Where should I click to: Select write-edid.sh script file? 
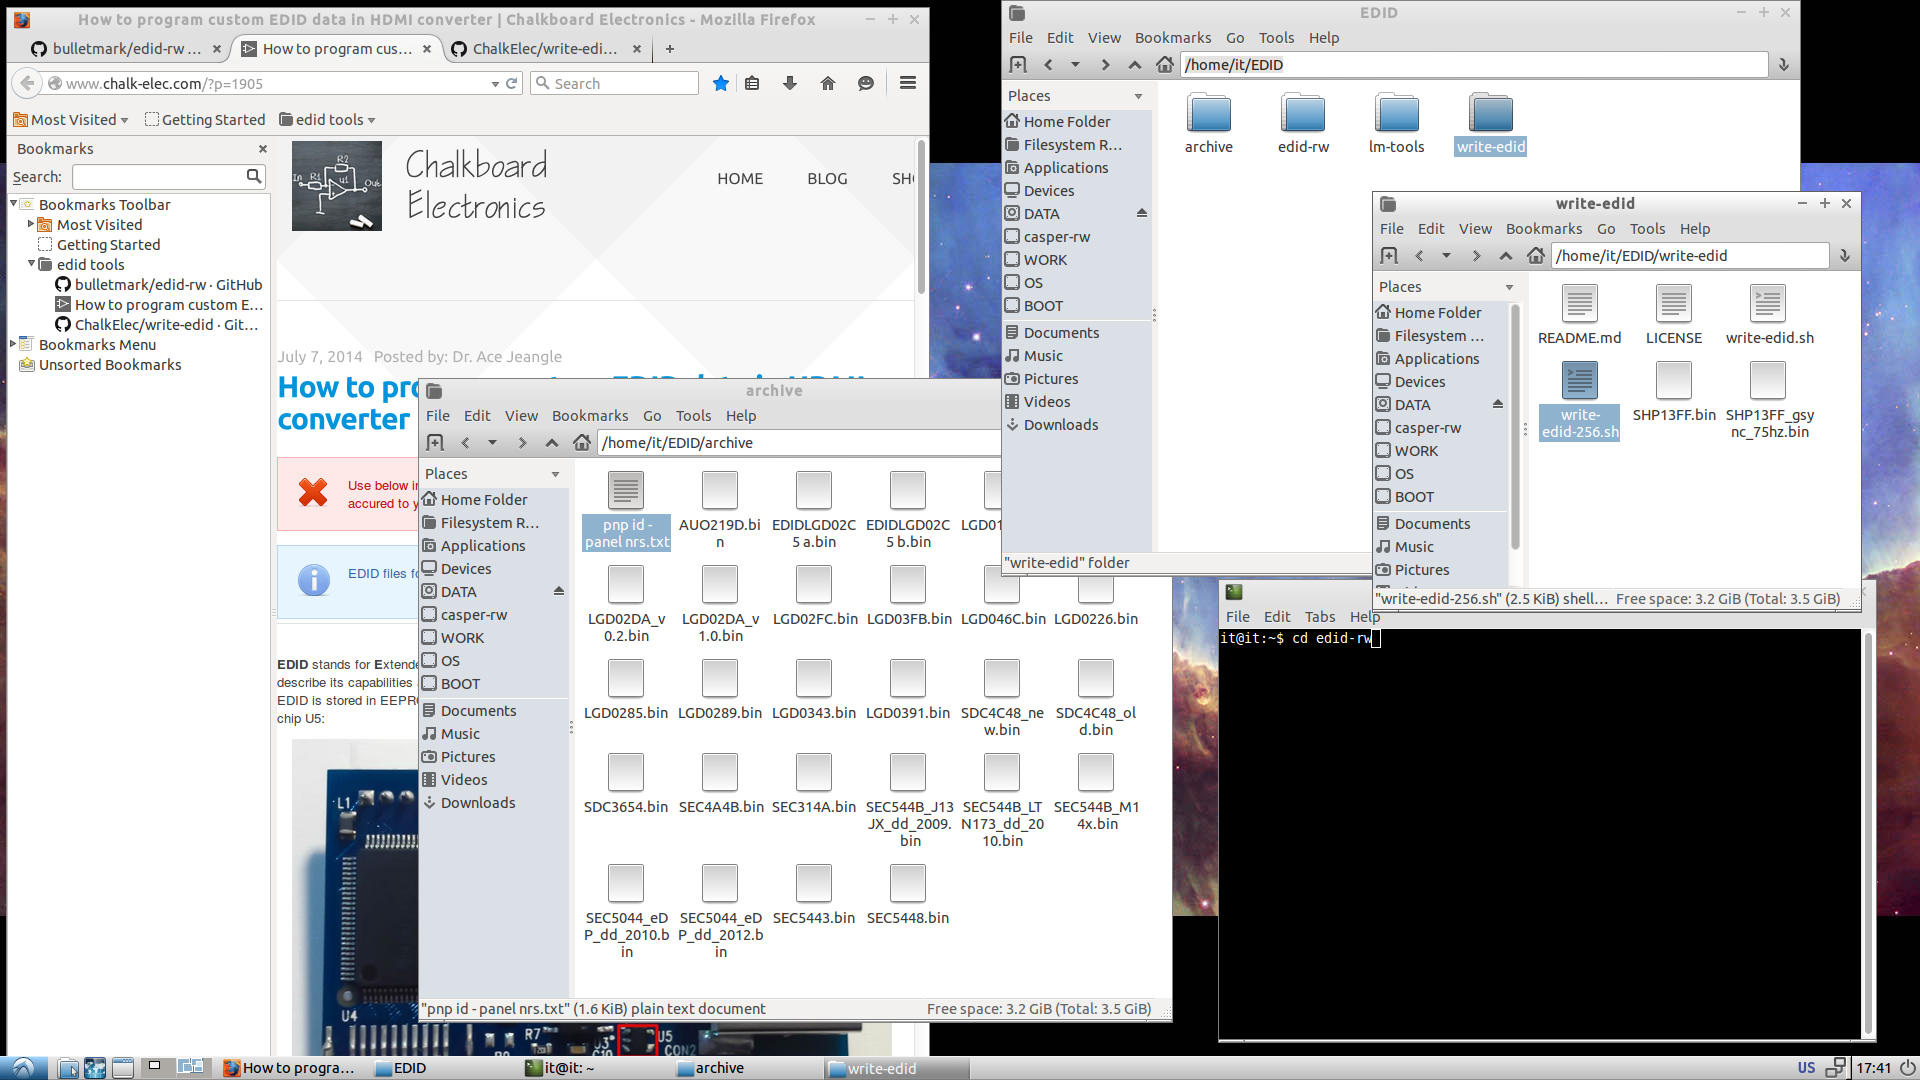tap(1769, 315)
